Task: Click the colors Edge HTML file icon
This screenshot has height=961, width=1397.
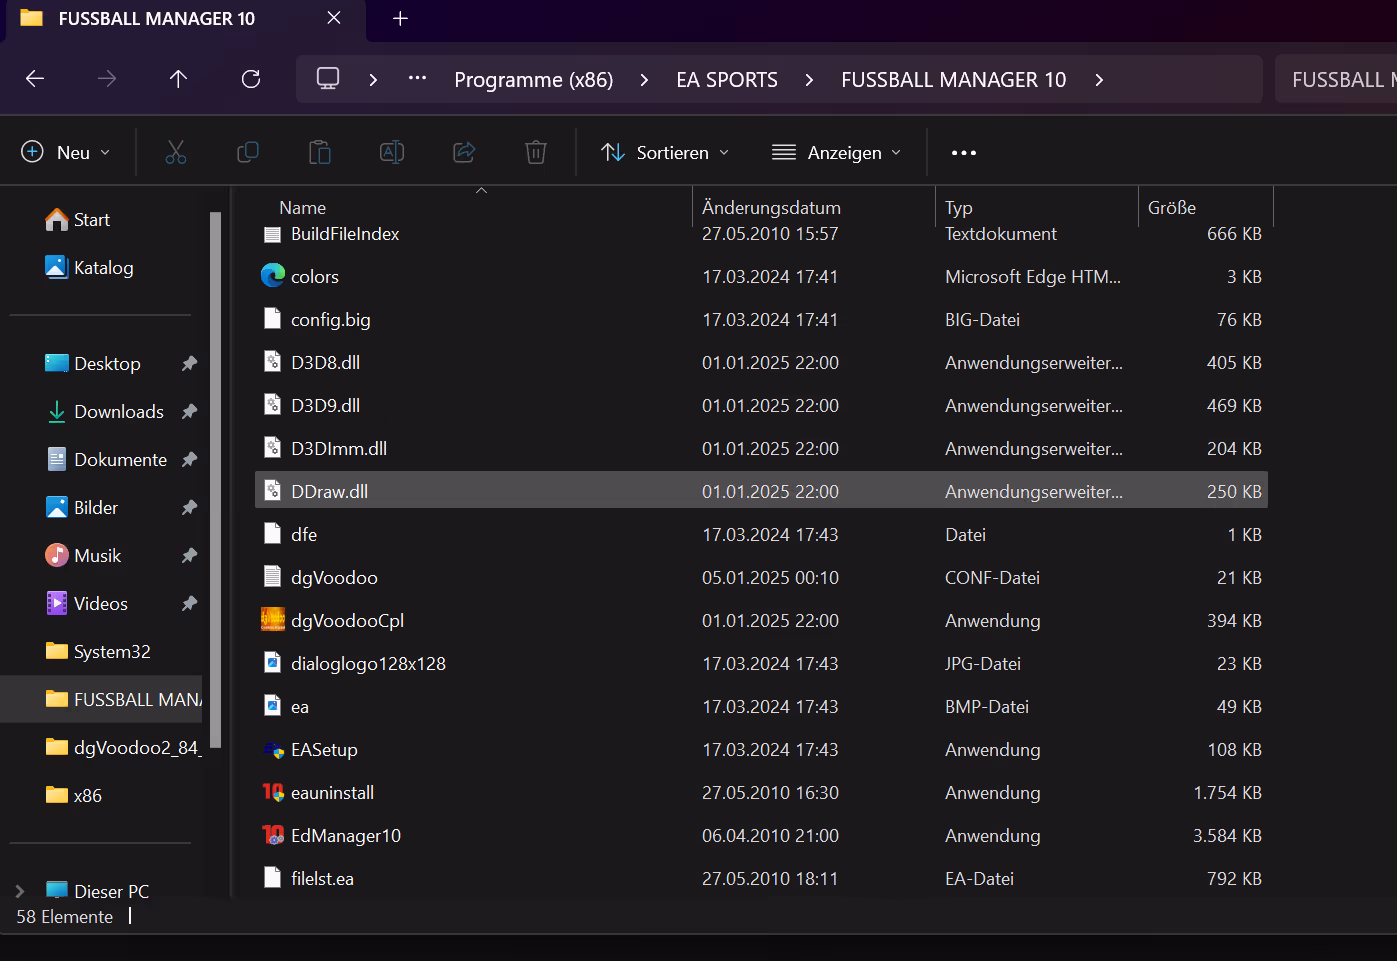Action: tap(272, 275)
